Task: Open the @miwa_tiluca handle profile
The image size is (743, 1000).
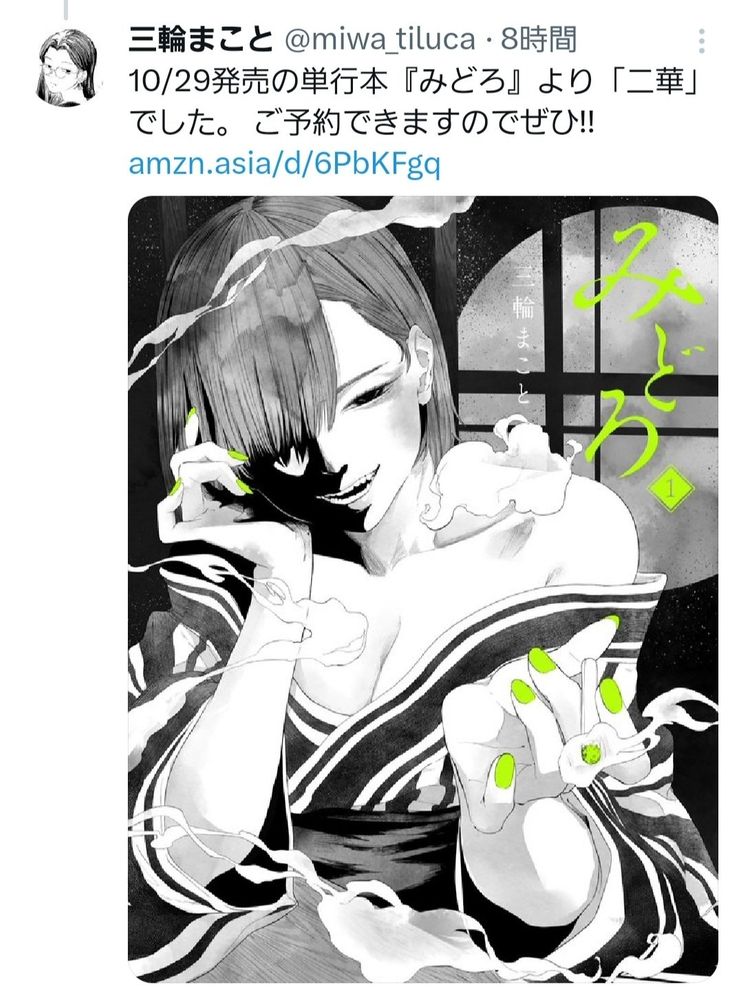Action: pyautogui.click(x=380, y=40)
